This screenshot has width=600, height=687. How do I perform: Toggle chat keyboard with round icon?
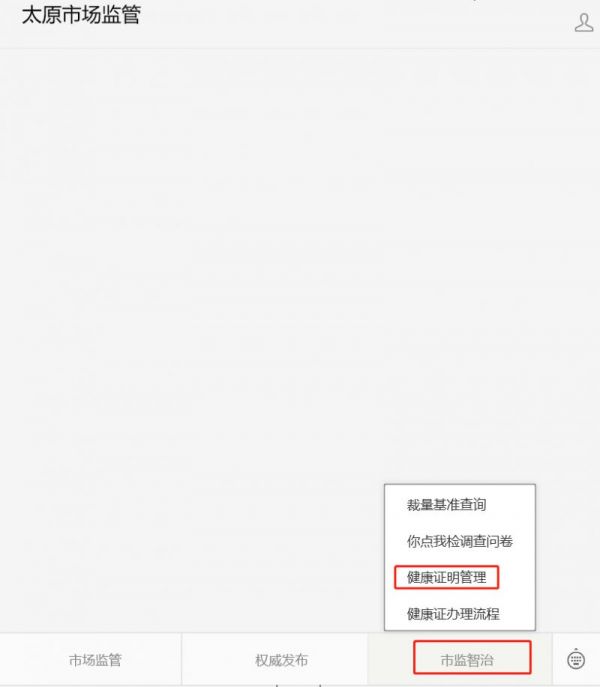pos(576,659)
